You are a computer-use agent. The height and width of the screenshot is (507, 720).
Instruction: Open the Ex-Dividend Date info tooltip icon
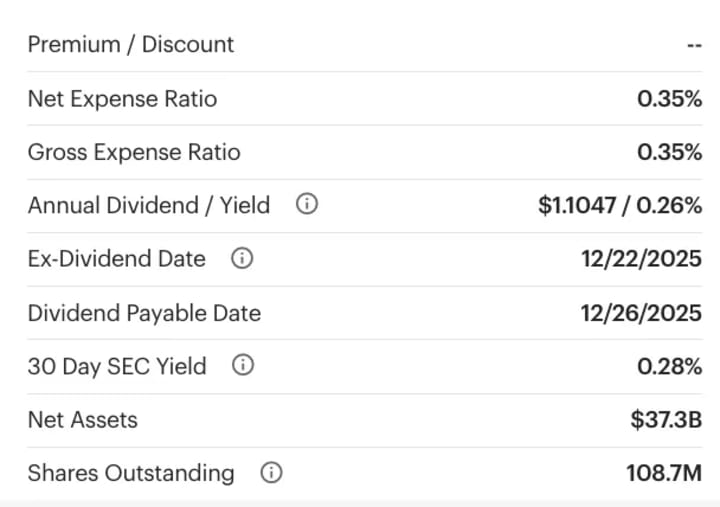click(241, 259)
